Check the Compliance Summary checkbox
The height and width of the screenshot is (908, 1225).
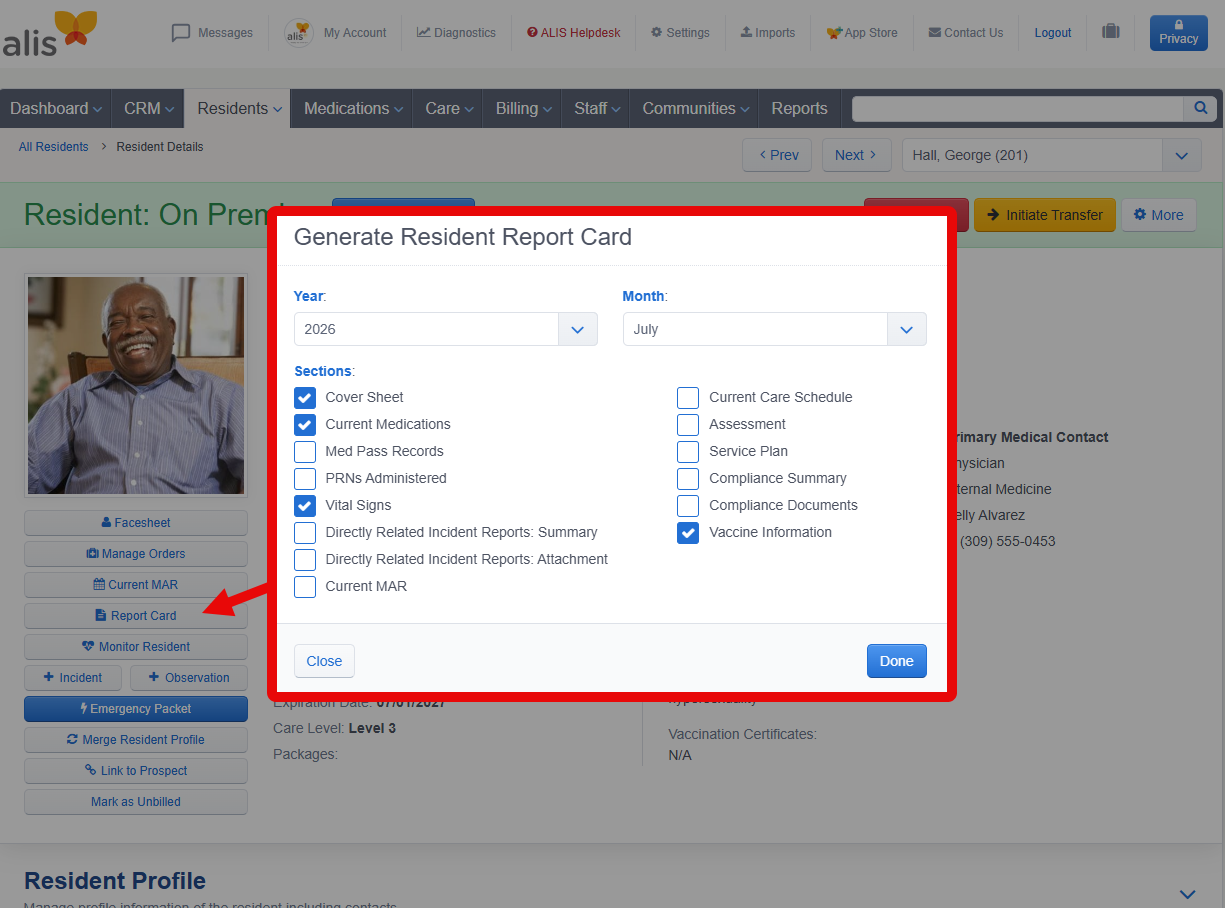[688, 478]
